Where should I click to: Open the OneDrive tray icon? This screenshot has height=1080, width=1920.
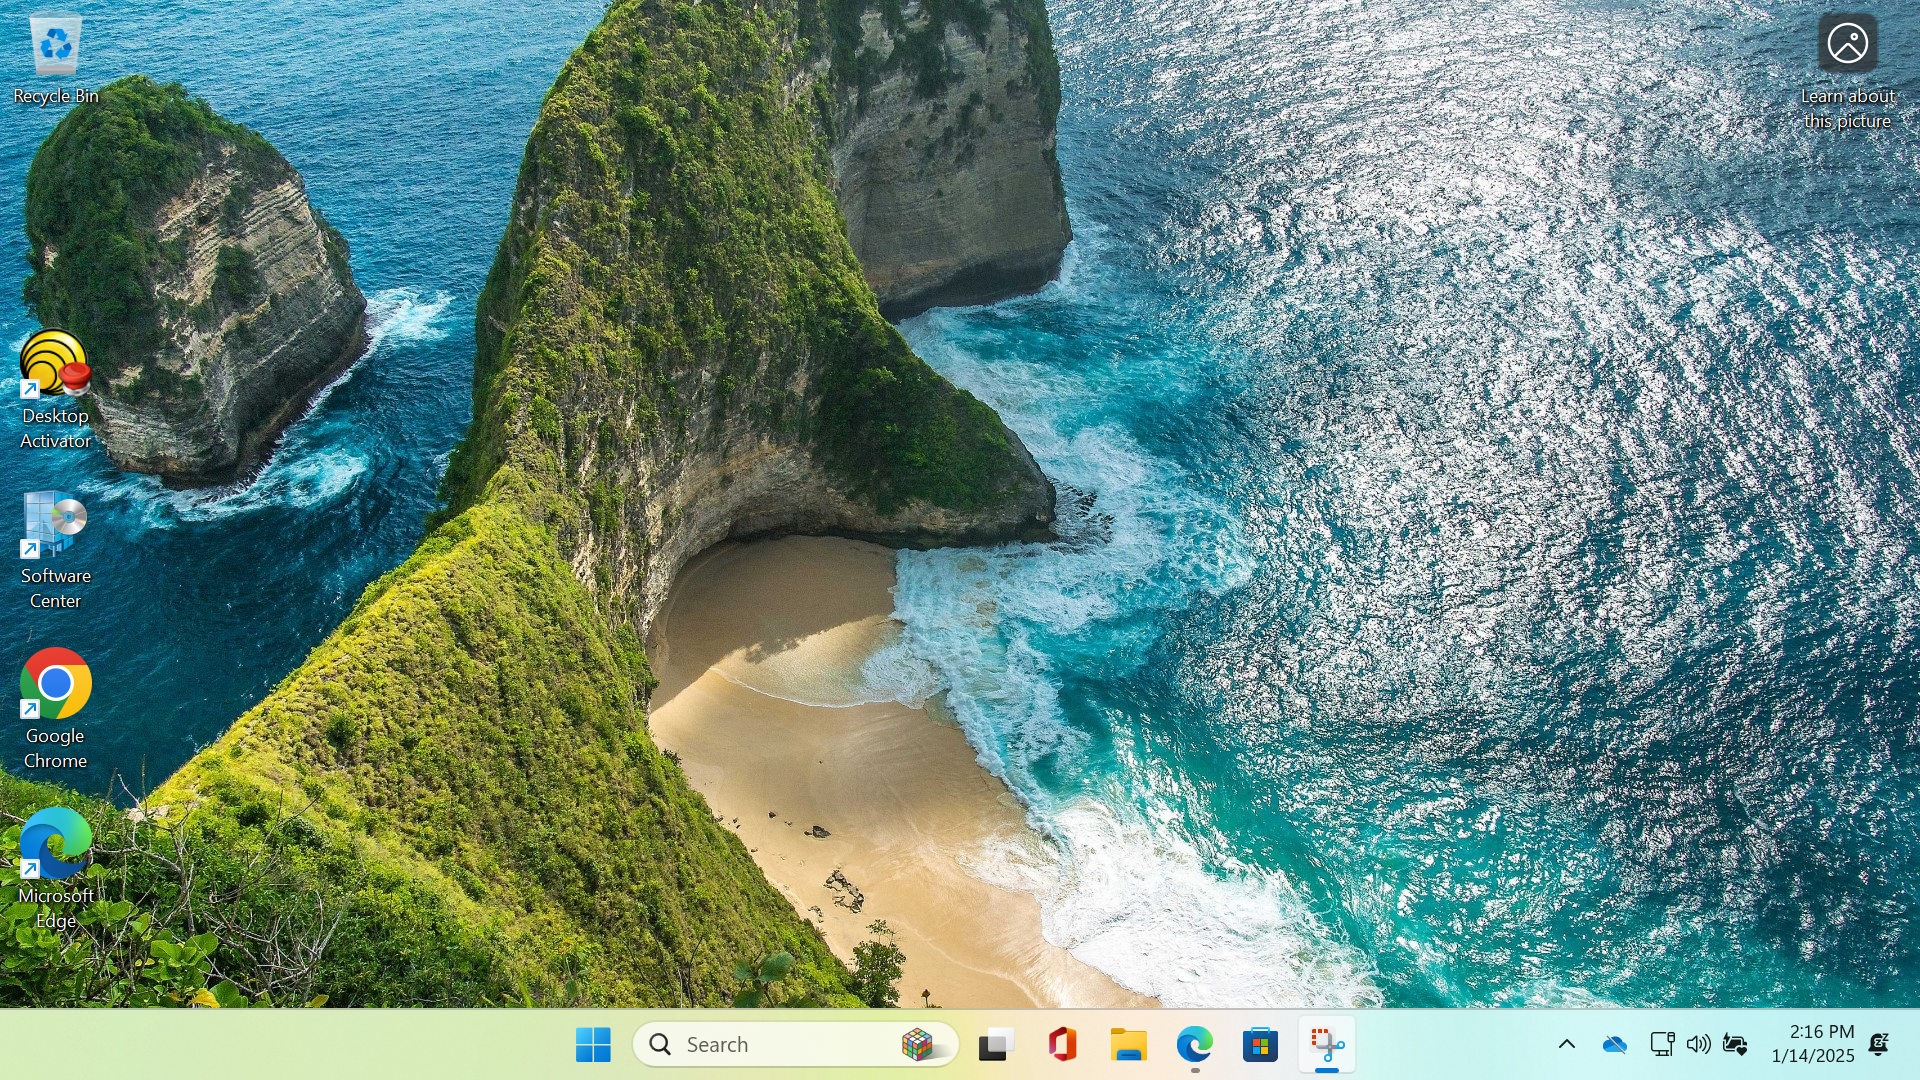pyautogui.click(x=1615, y=1045)
